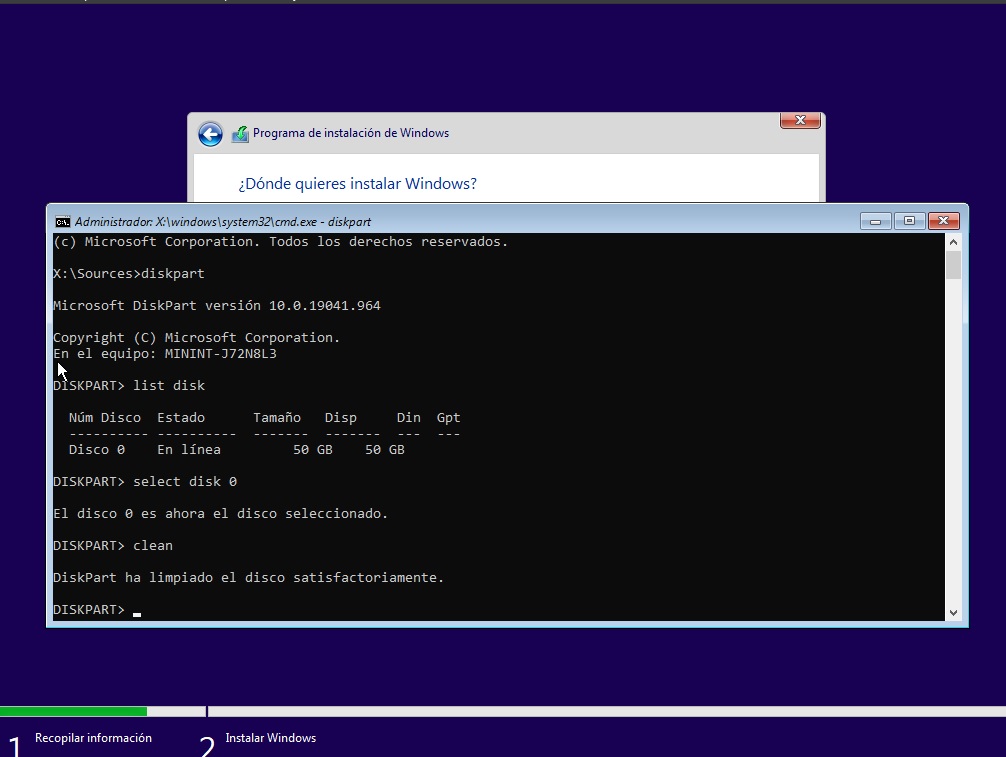Viewport: 1006px width, 757px height.
Task: Click the Windows Setup installer icon
Action: (240, 134)
